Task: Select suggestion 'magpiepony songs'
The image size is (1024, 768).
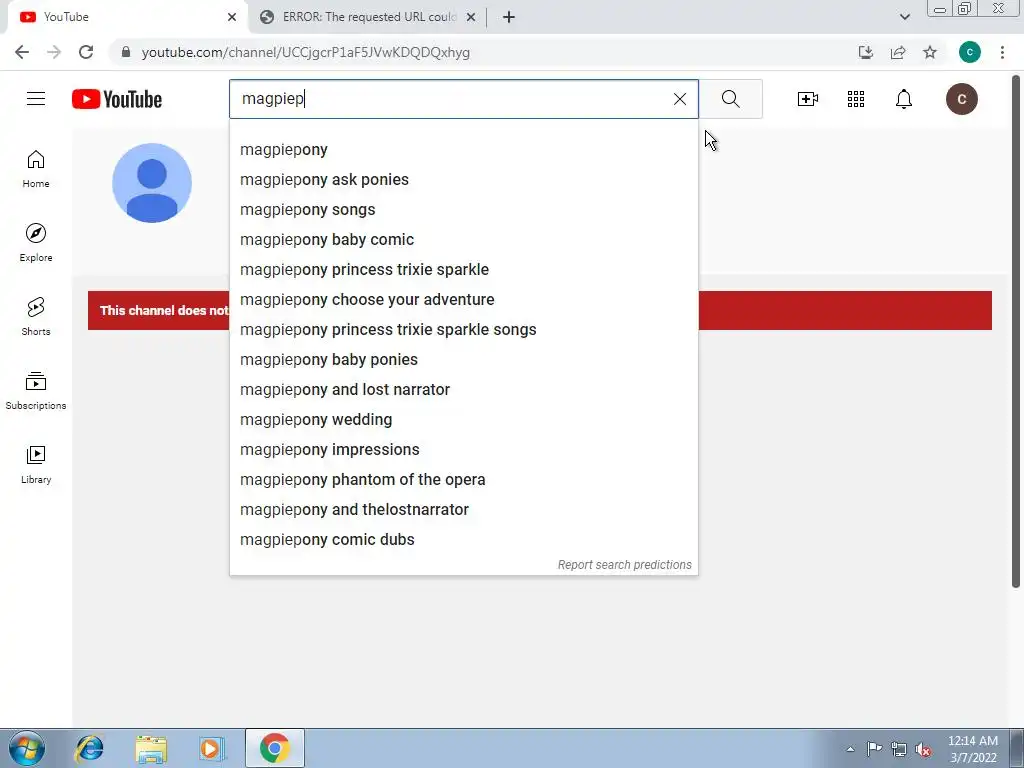Action: pos(464,210)
